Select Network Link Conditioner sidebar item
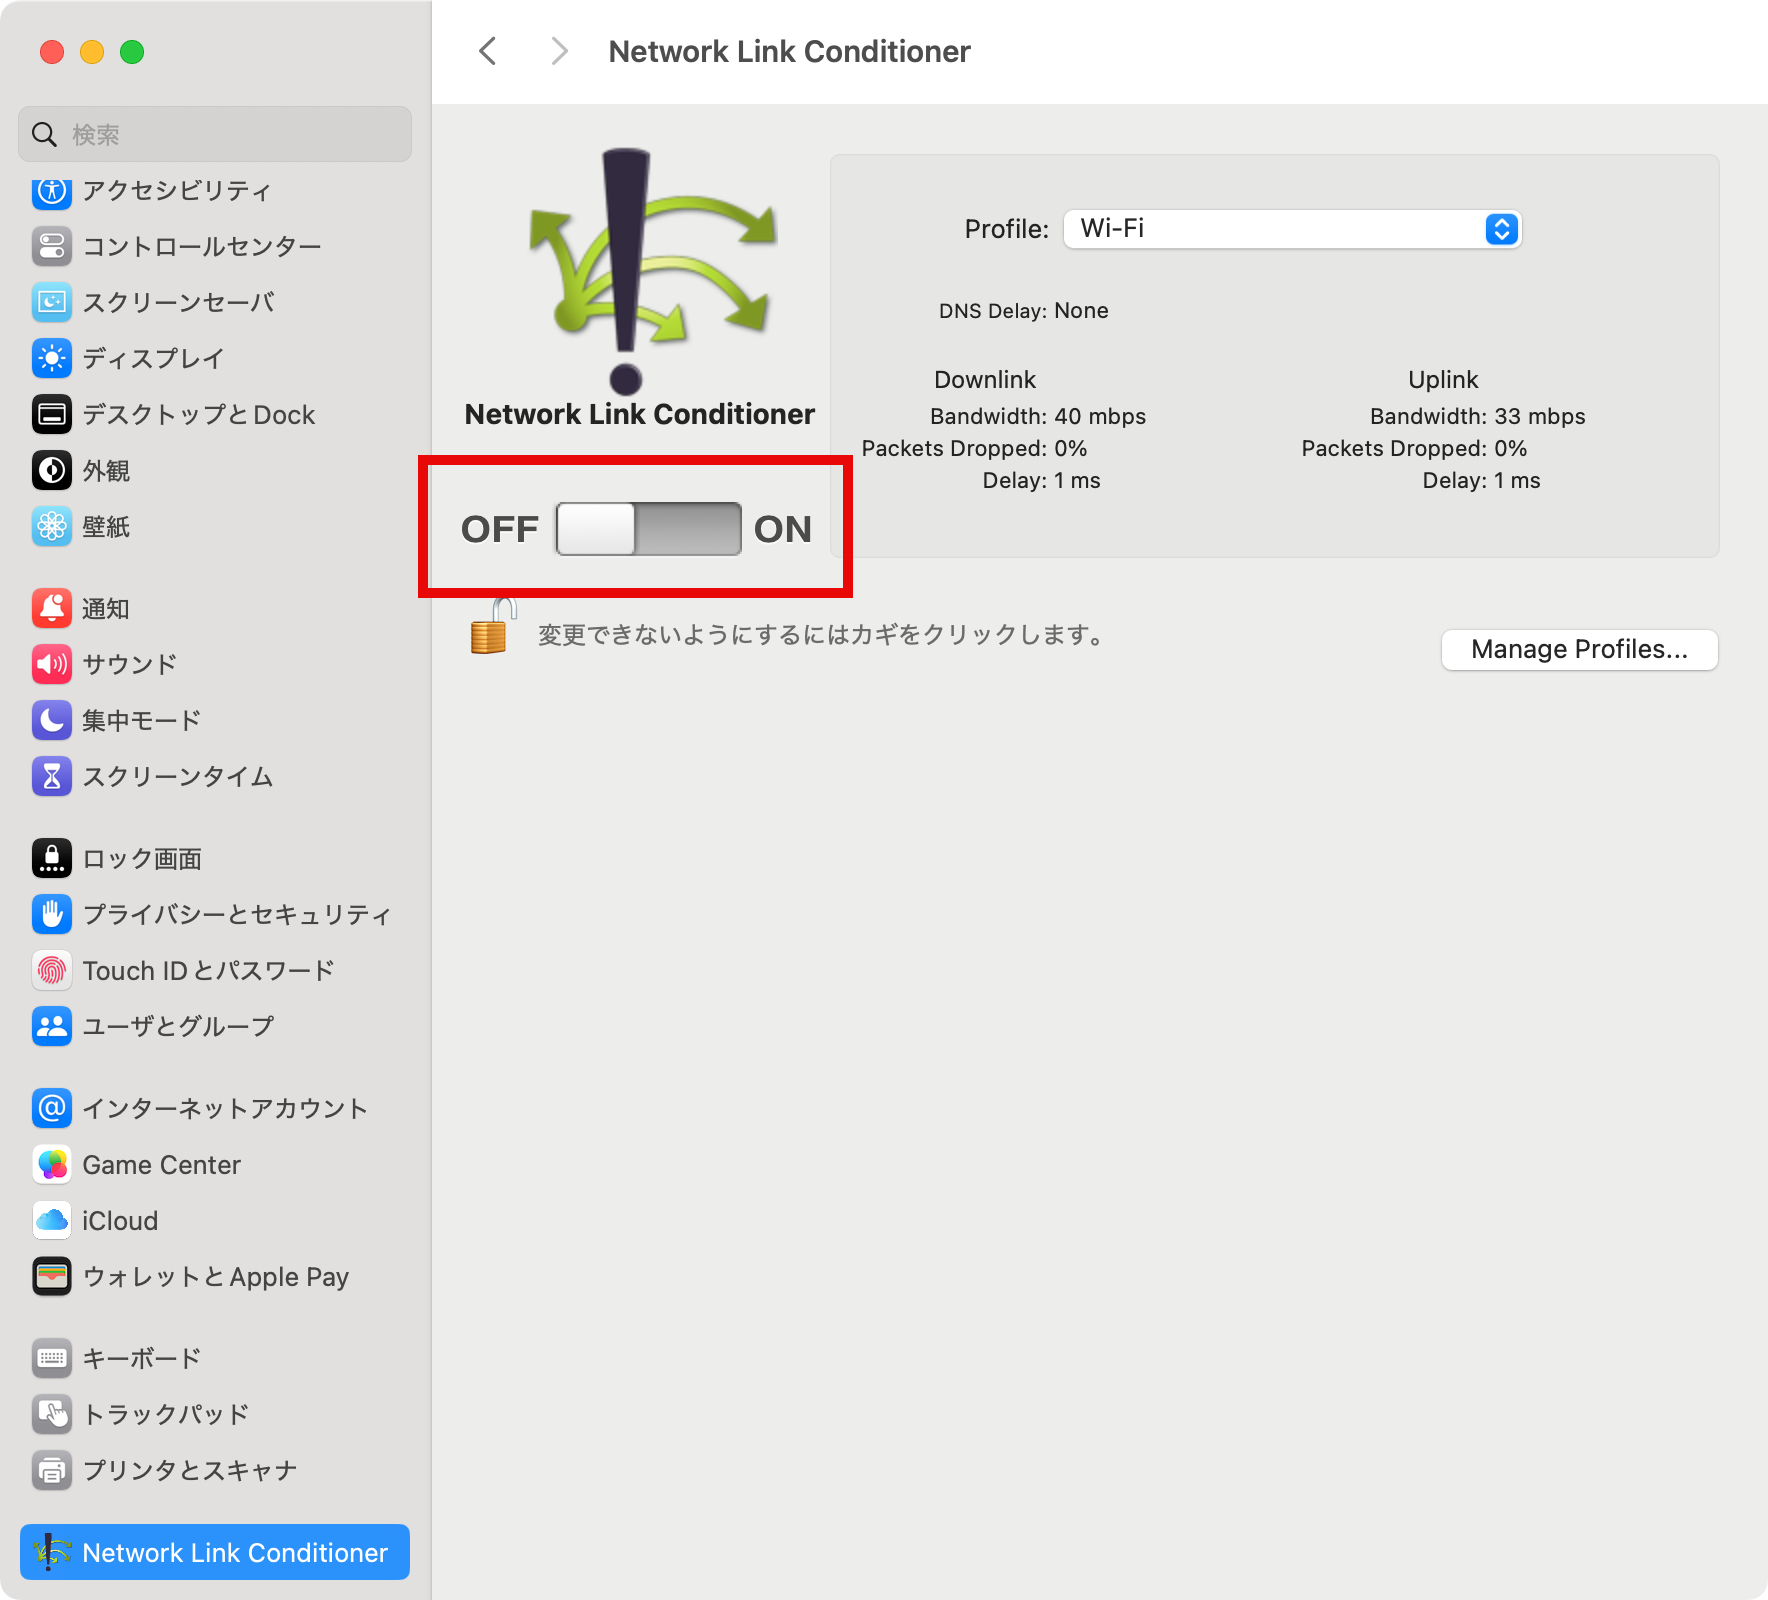This screenshot has height=1600, width=1768. (x=215, y=1552)
